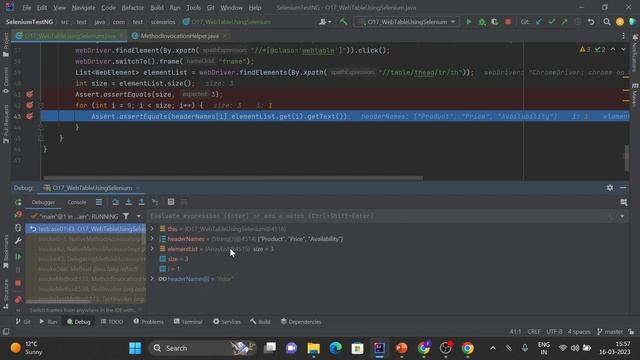
Task: Click the Step Out button in the debugger toolbar
Action: [x=142, y=202]
